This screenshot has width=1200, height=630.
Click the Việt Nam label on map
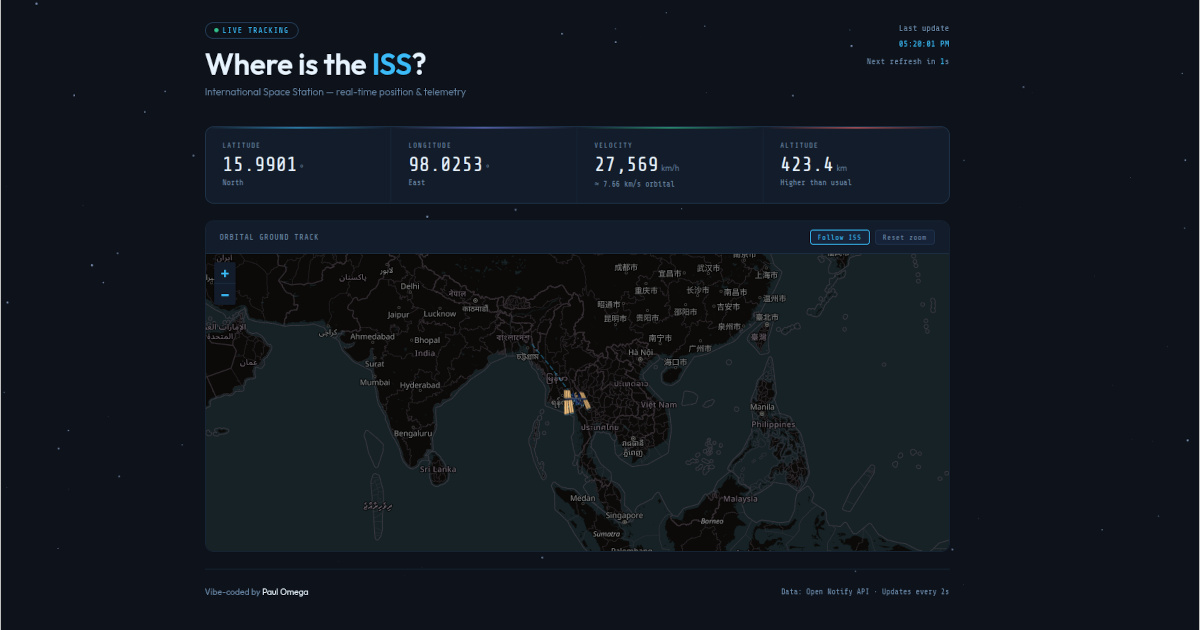[x=659, y=404]
